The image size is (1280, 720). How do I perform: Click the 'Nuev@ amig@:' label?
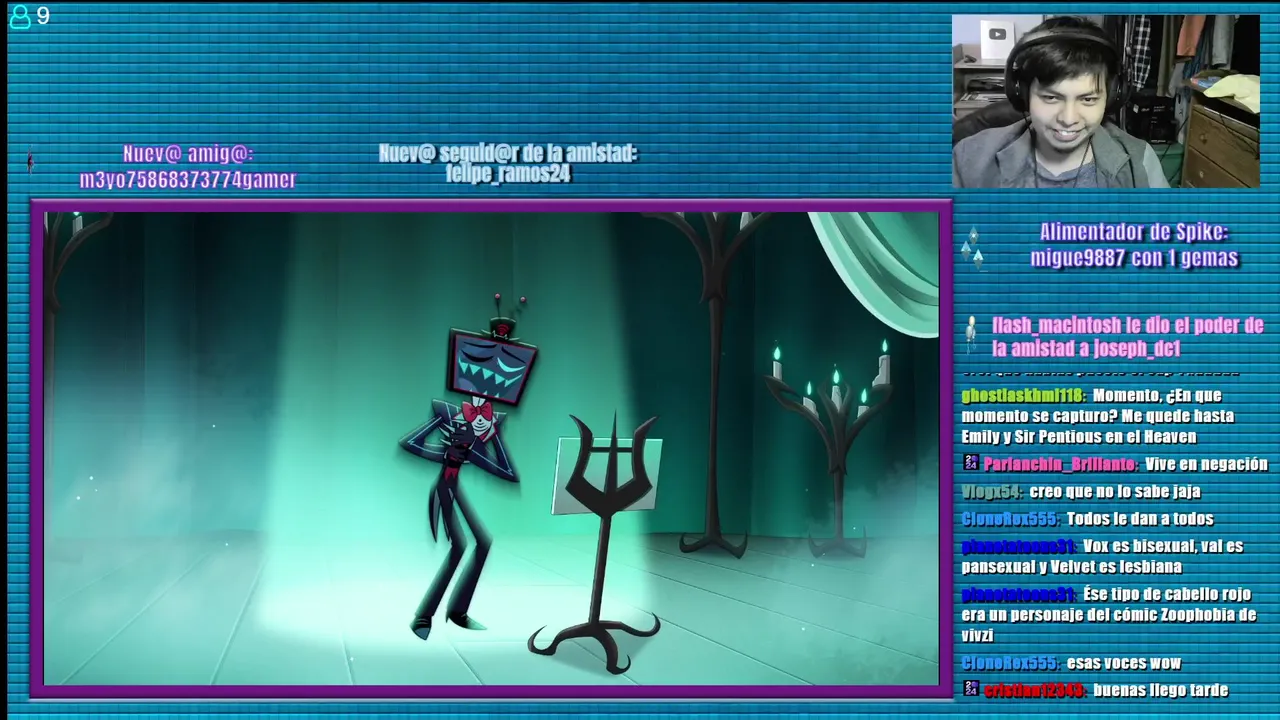click(x=188, y=154)
